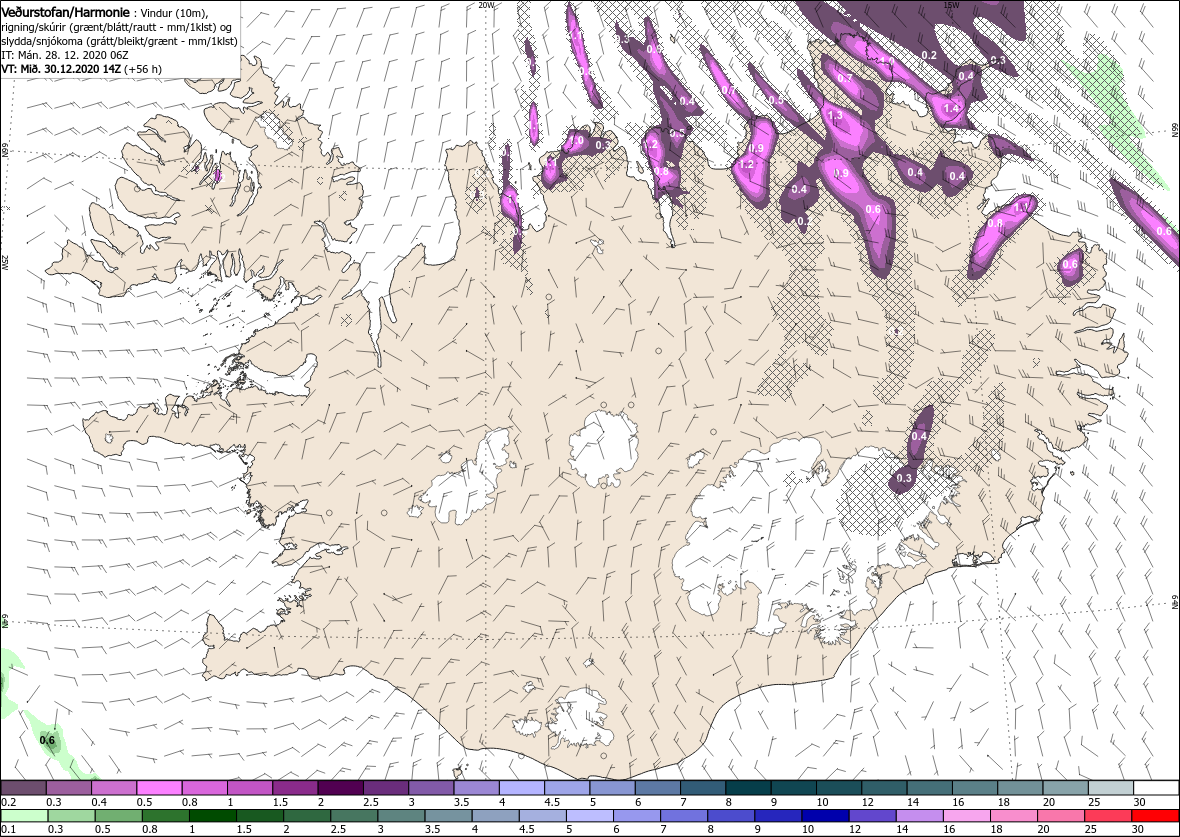Image resolution: width=1180 pixels, height=837 pixels.
Task: Click the 20W longitude label
Action: pos(487,5)
